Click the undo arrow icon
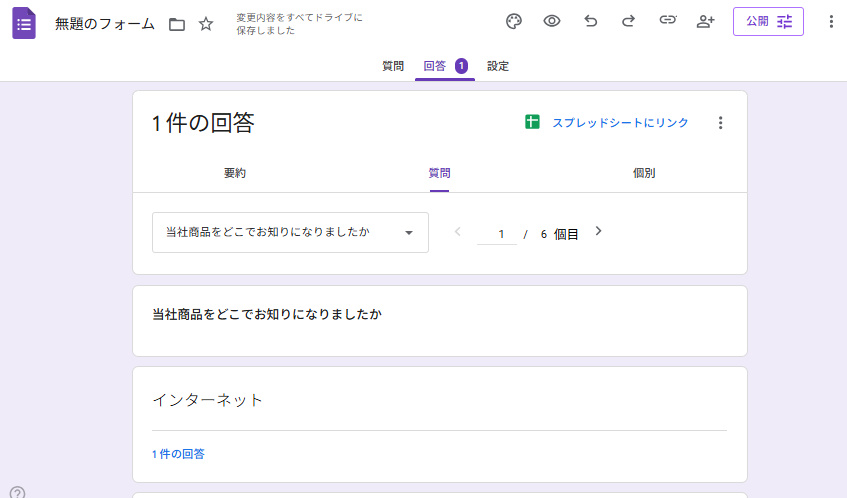The height and width of the screenshot is (498, 847). pos(590,21)
